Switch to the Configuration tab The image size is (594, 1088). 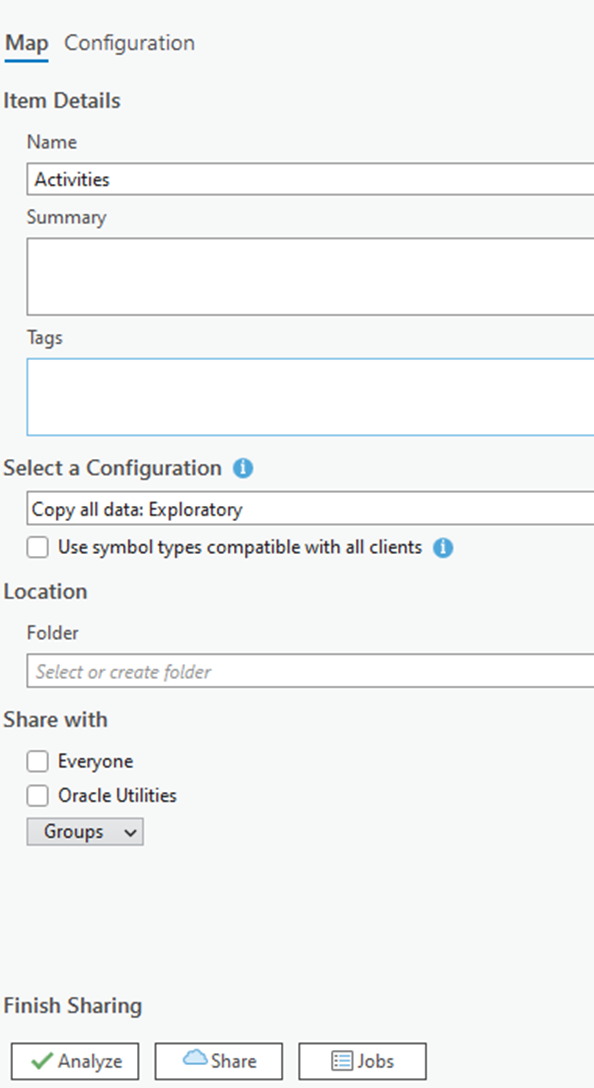(130, 43)
